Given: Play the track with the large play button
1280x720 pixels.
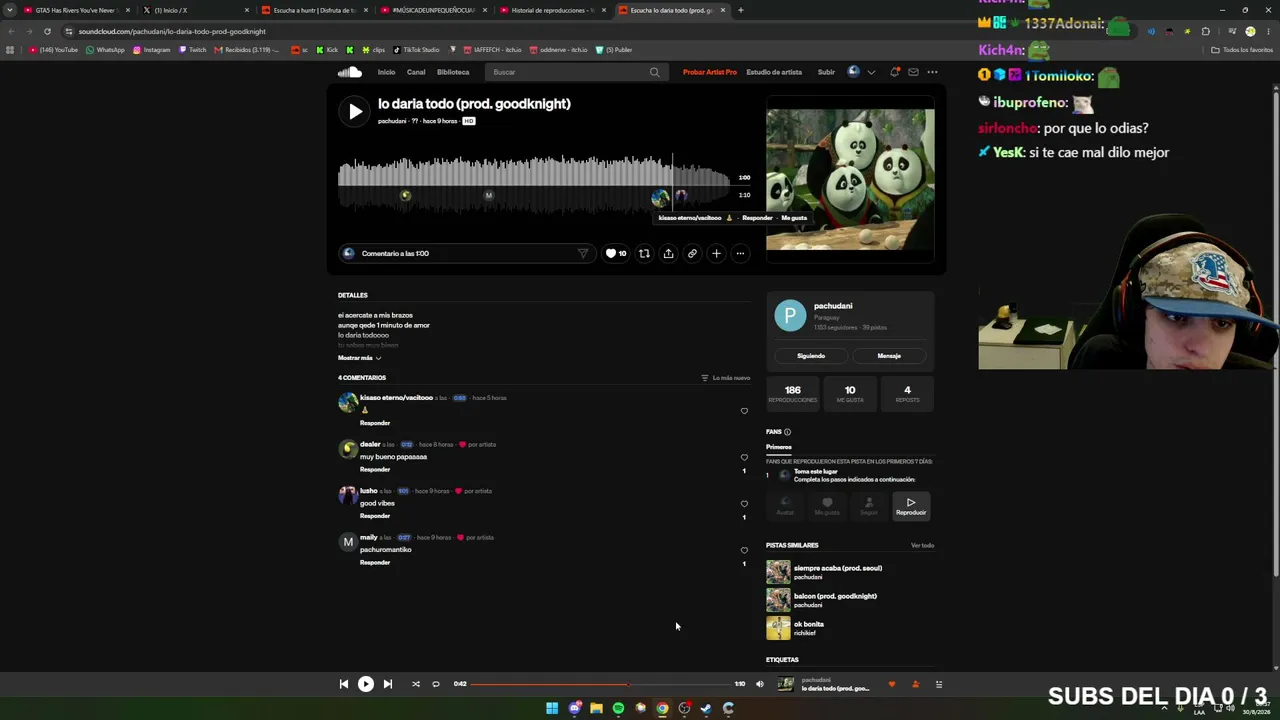Looking at the screenshot, I should (355, 112).
